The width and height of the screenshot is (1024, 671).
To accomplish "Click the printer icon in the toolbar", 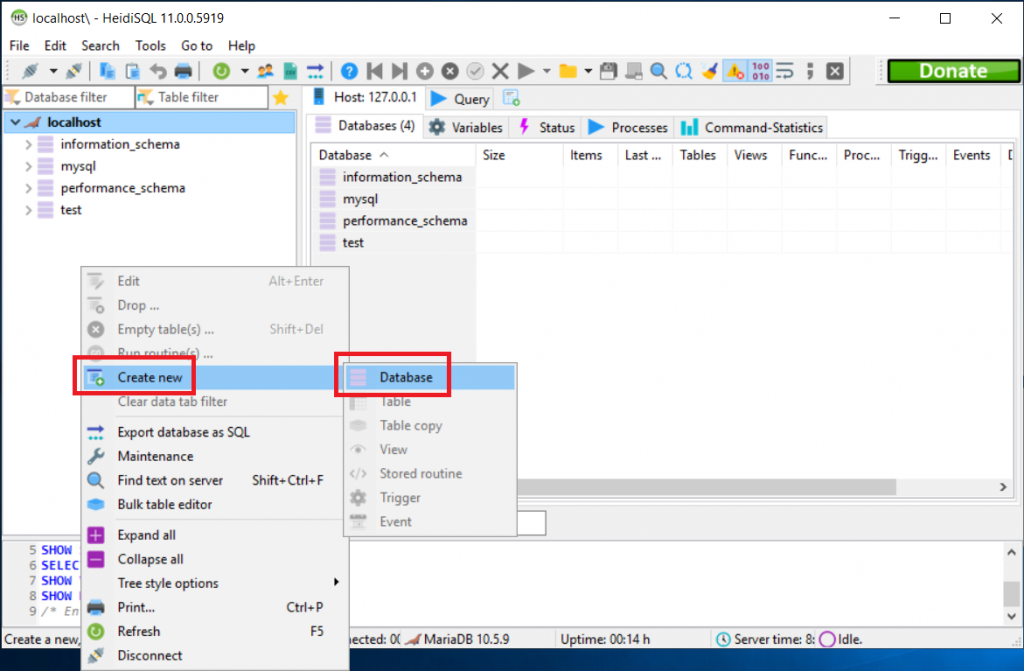I will 184,71.
